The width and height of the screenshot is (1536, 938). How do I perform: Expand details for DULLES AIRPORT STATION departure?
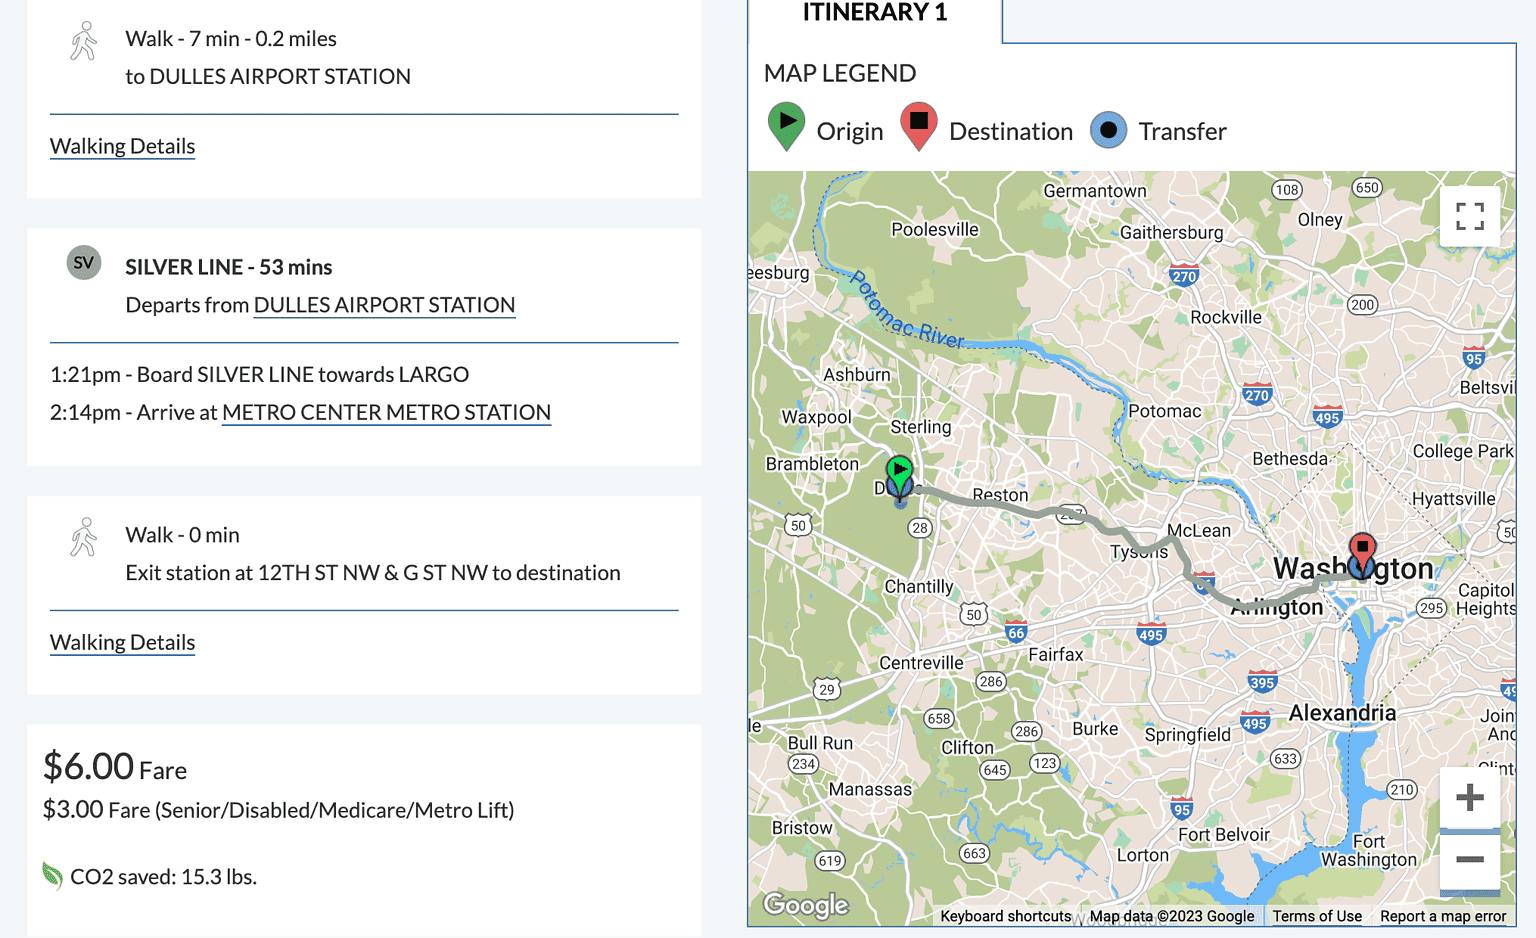click(x=385, y=305)
